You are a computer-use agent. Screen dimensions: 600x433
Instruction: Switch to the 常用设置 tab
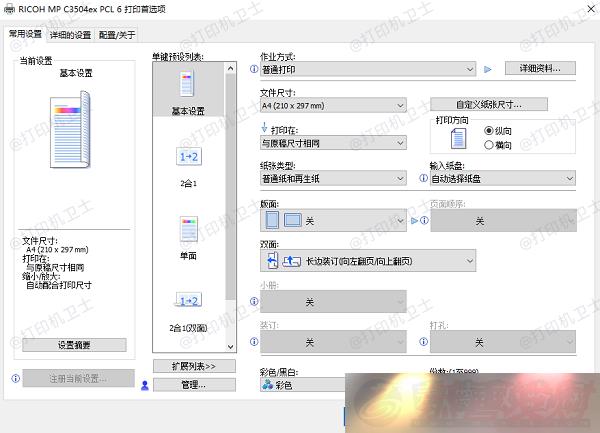(x=25, y=34)
